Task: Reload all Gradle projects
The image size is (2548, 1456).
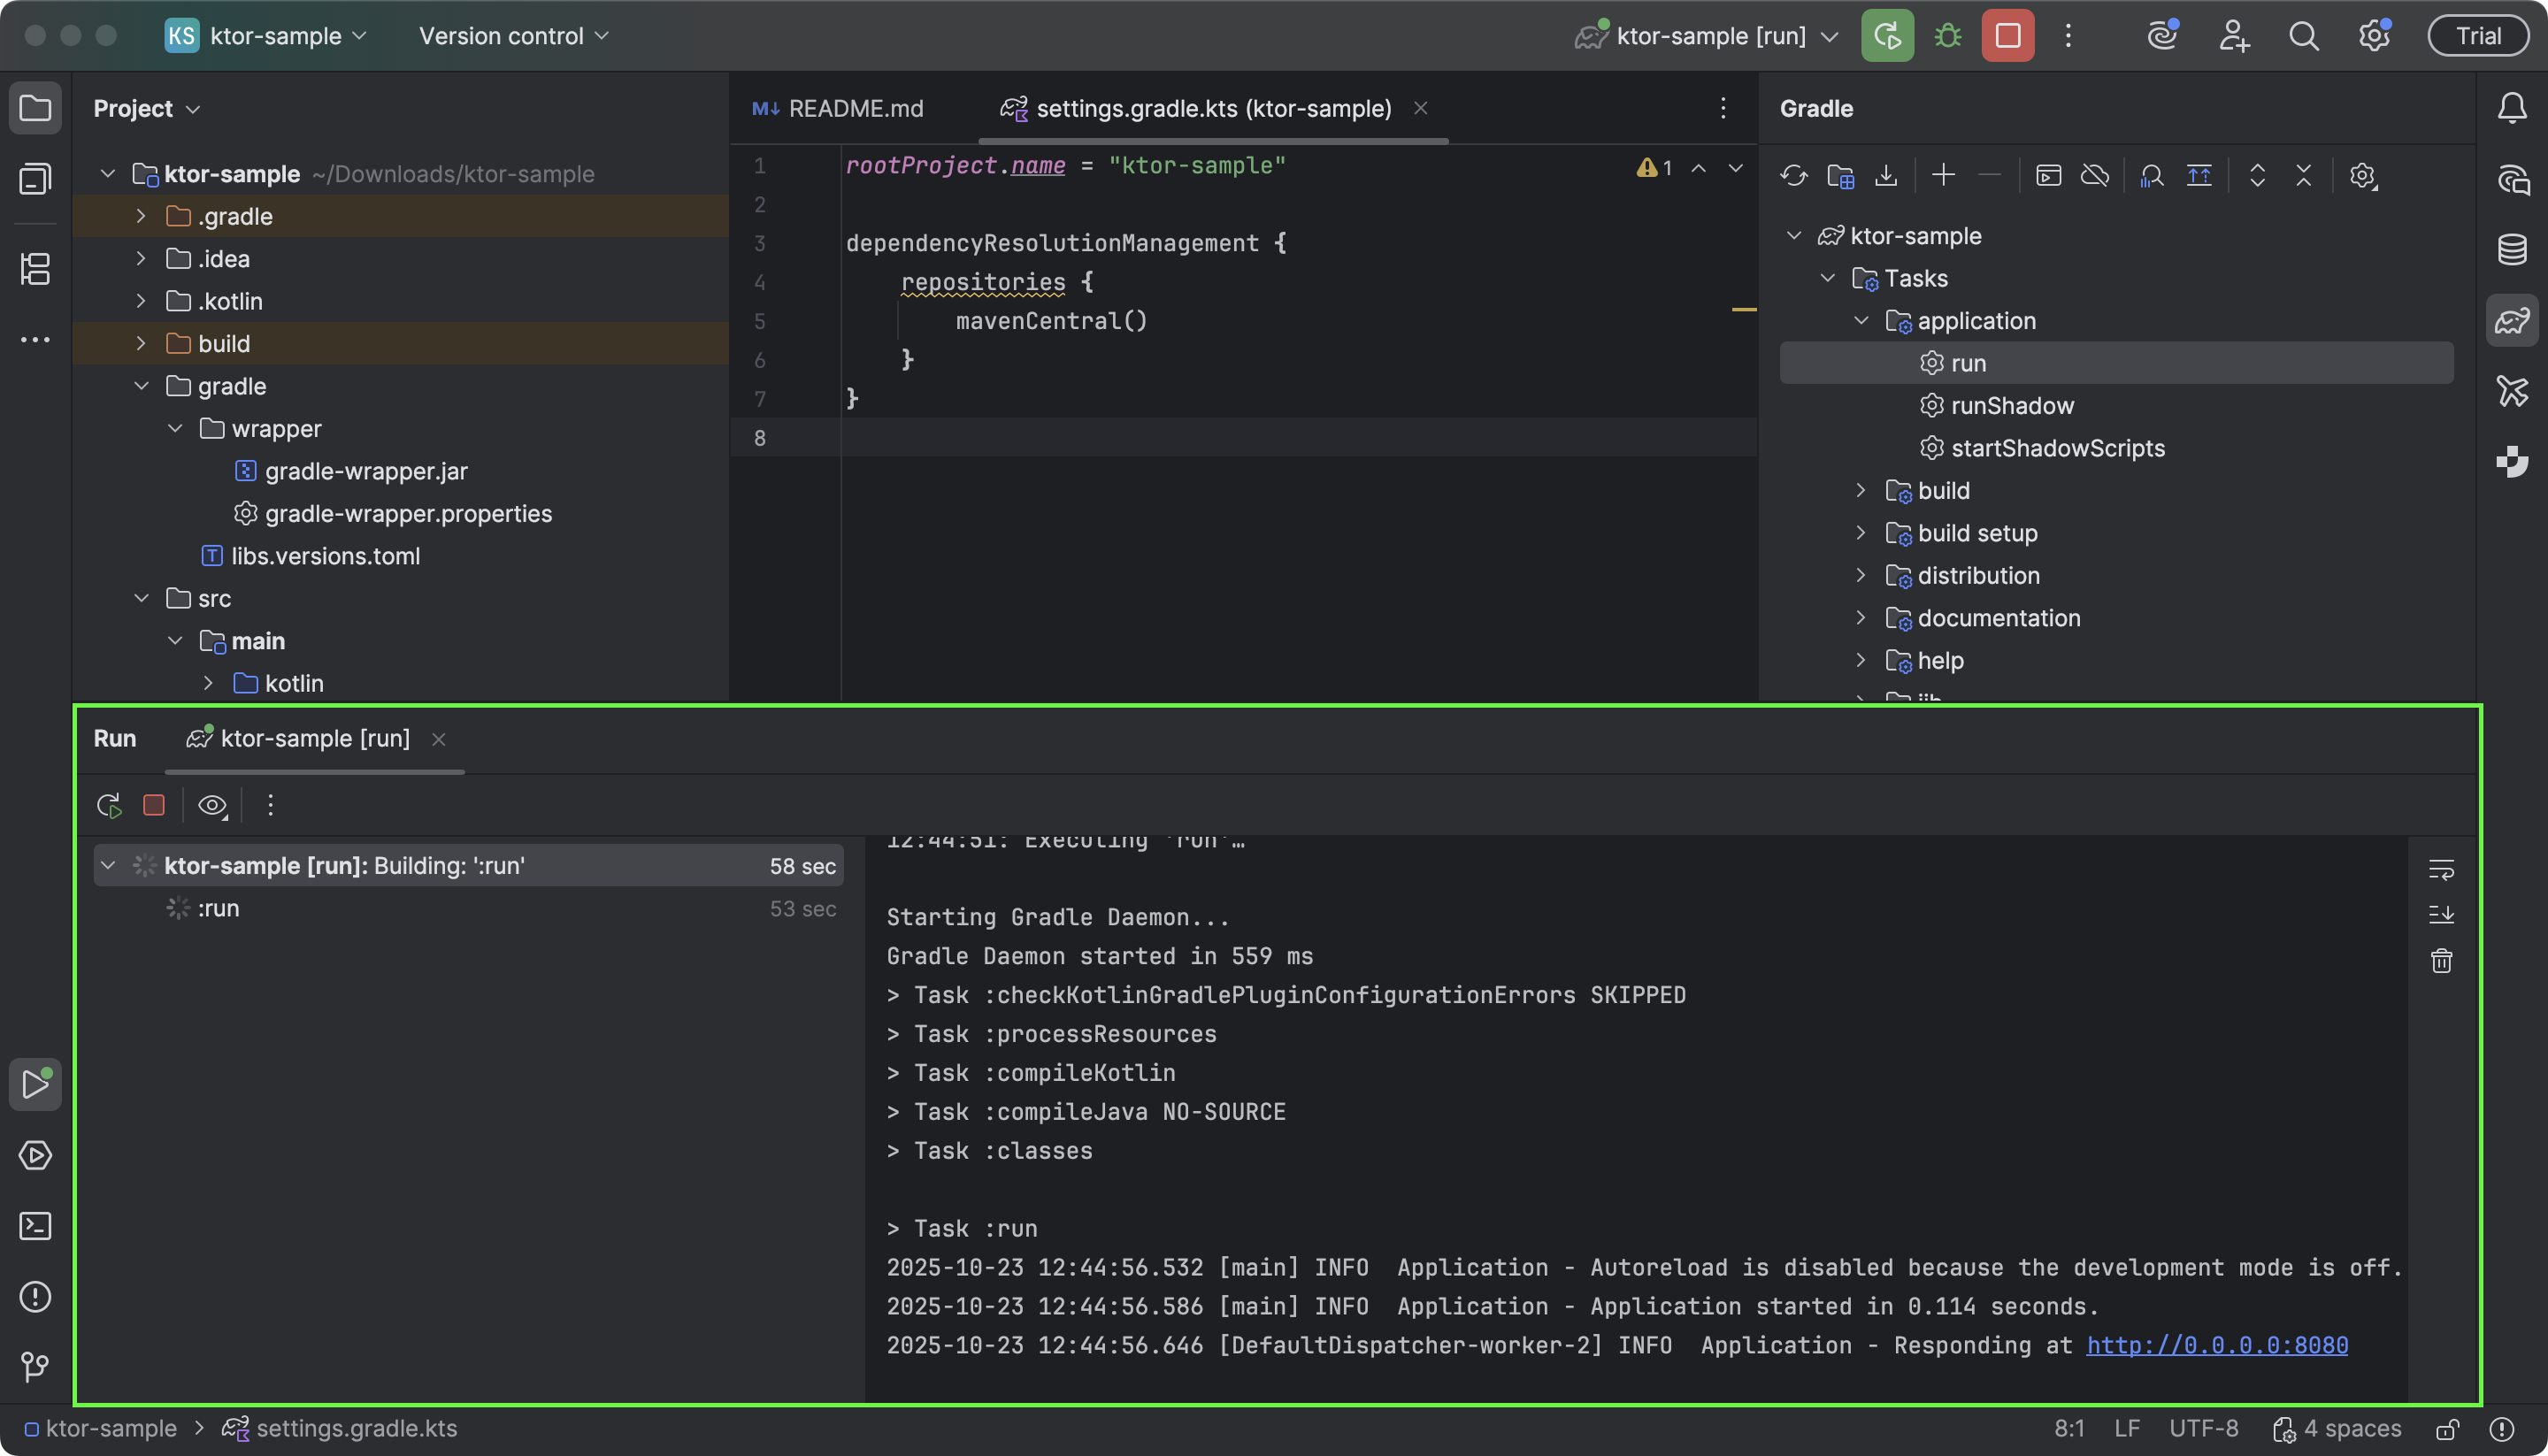Action: point(1793,175)
